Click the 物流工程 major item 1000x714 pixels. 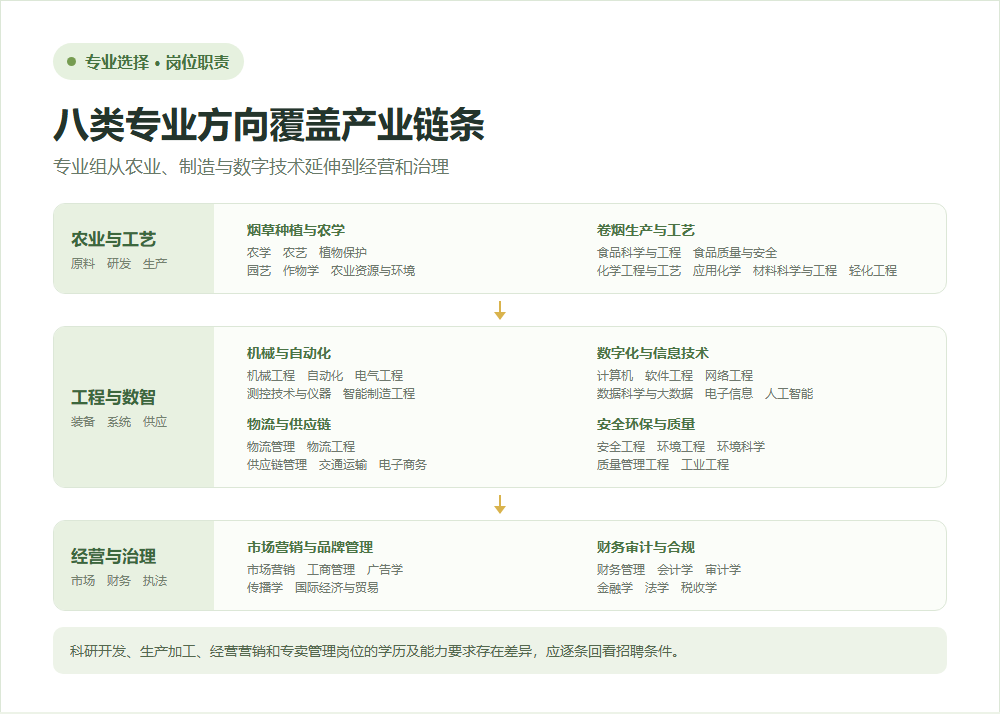point(331,447)
